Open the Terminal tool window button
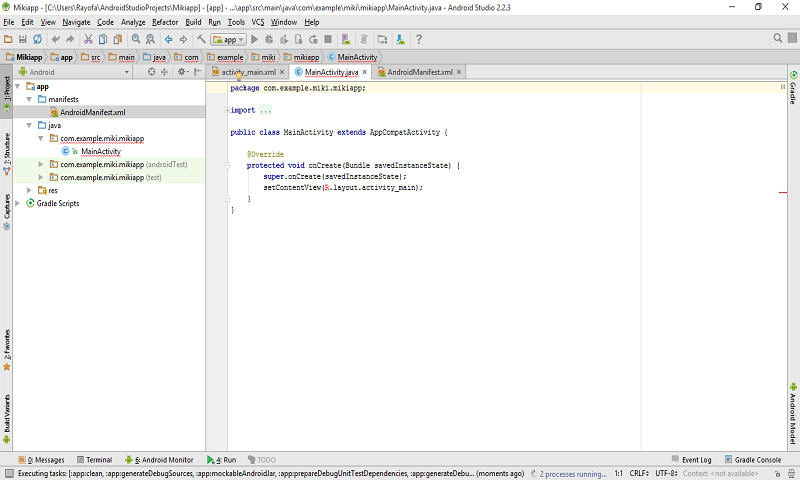 tap(94, 460)
